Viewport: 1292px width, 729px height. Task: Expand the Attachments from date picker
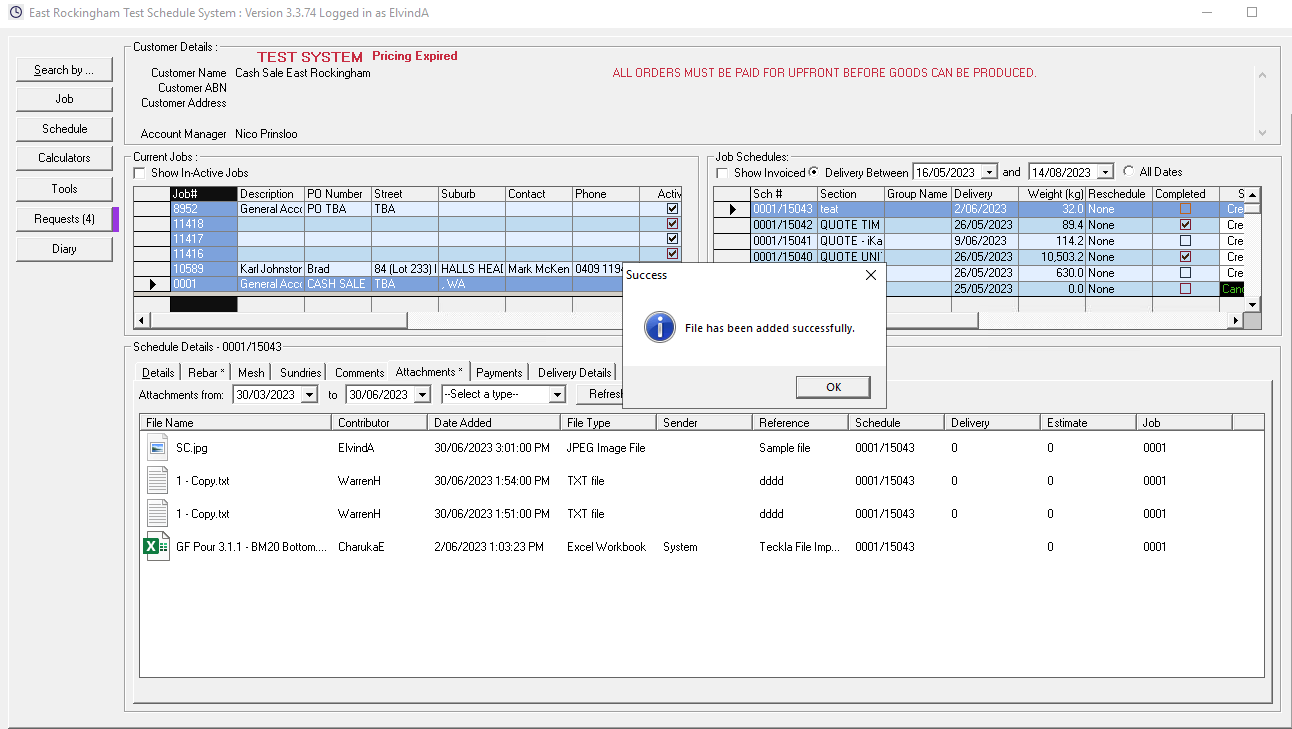308,395
